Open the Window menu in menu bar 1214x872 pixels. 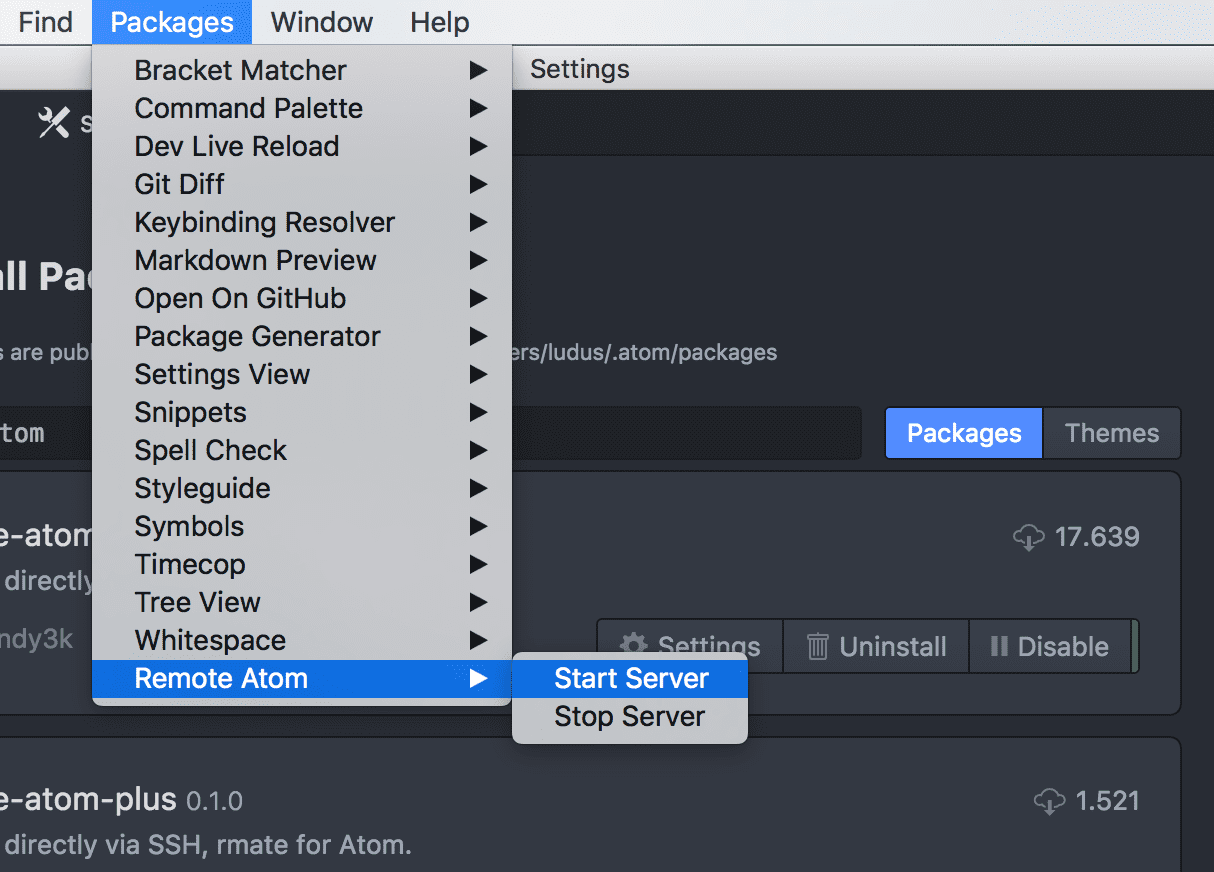pos(321,22)
